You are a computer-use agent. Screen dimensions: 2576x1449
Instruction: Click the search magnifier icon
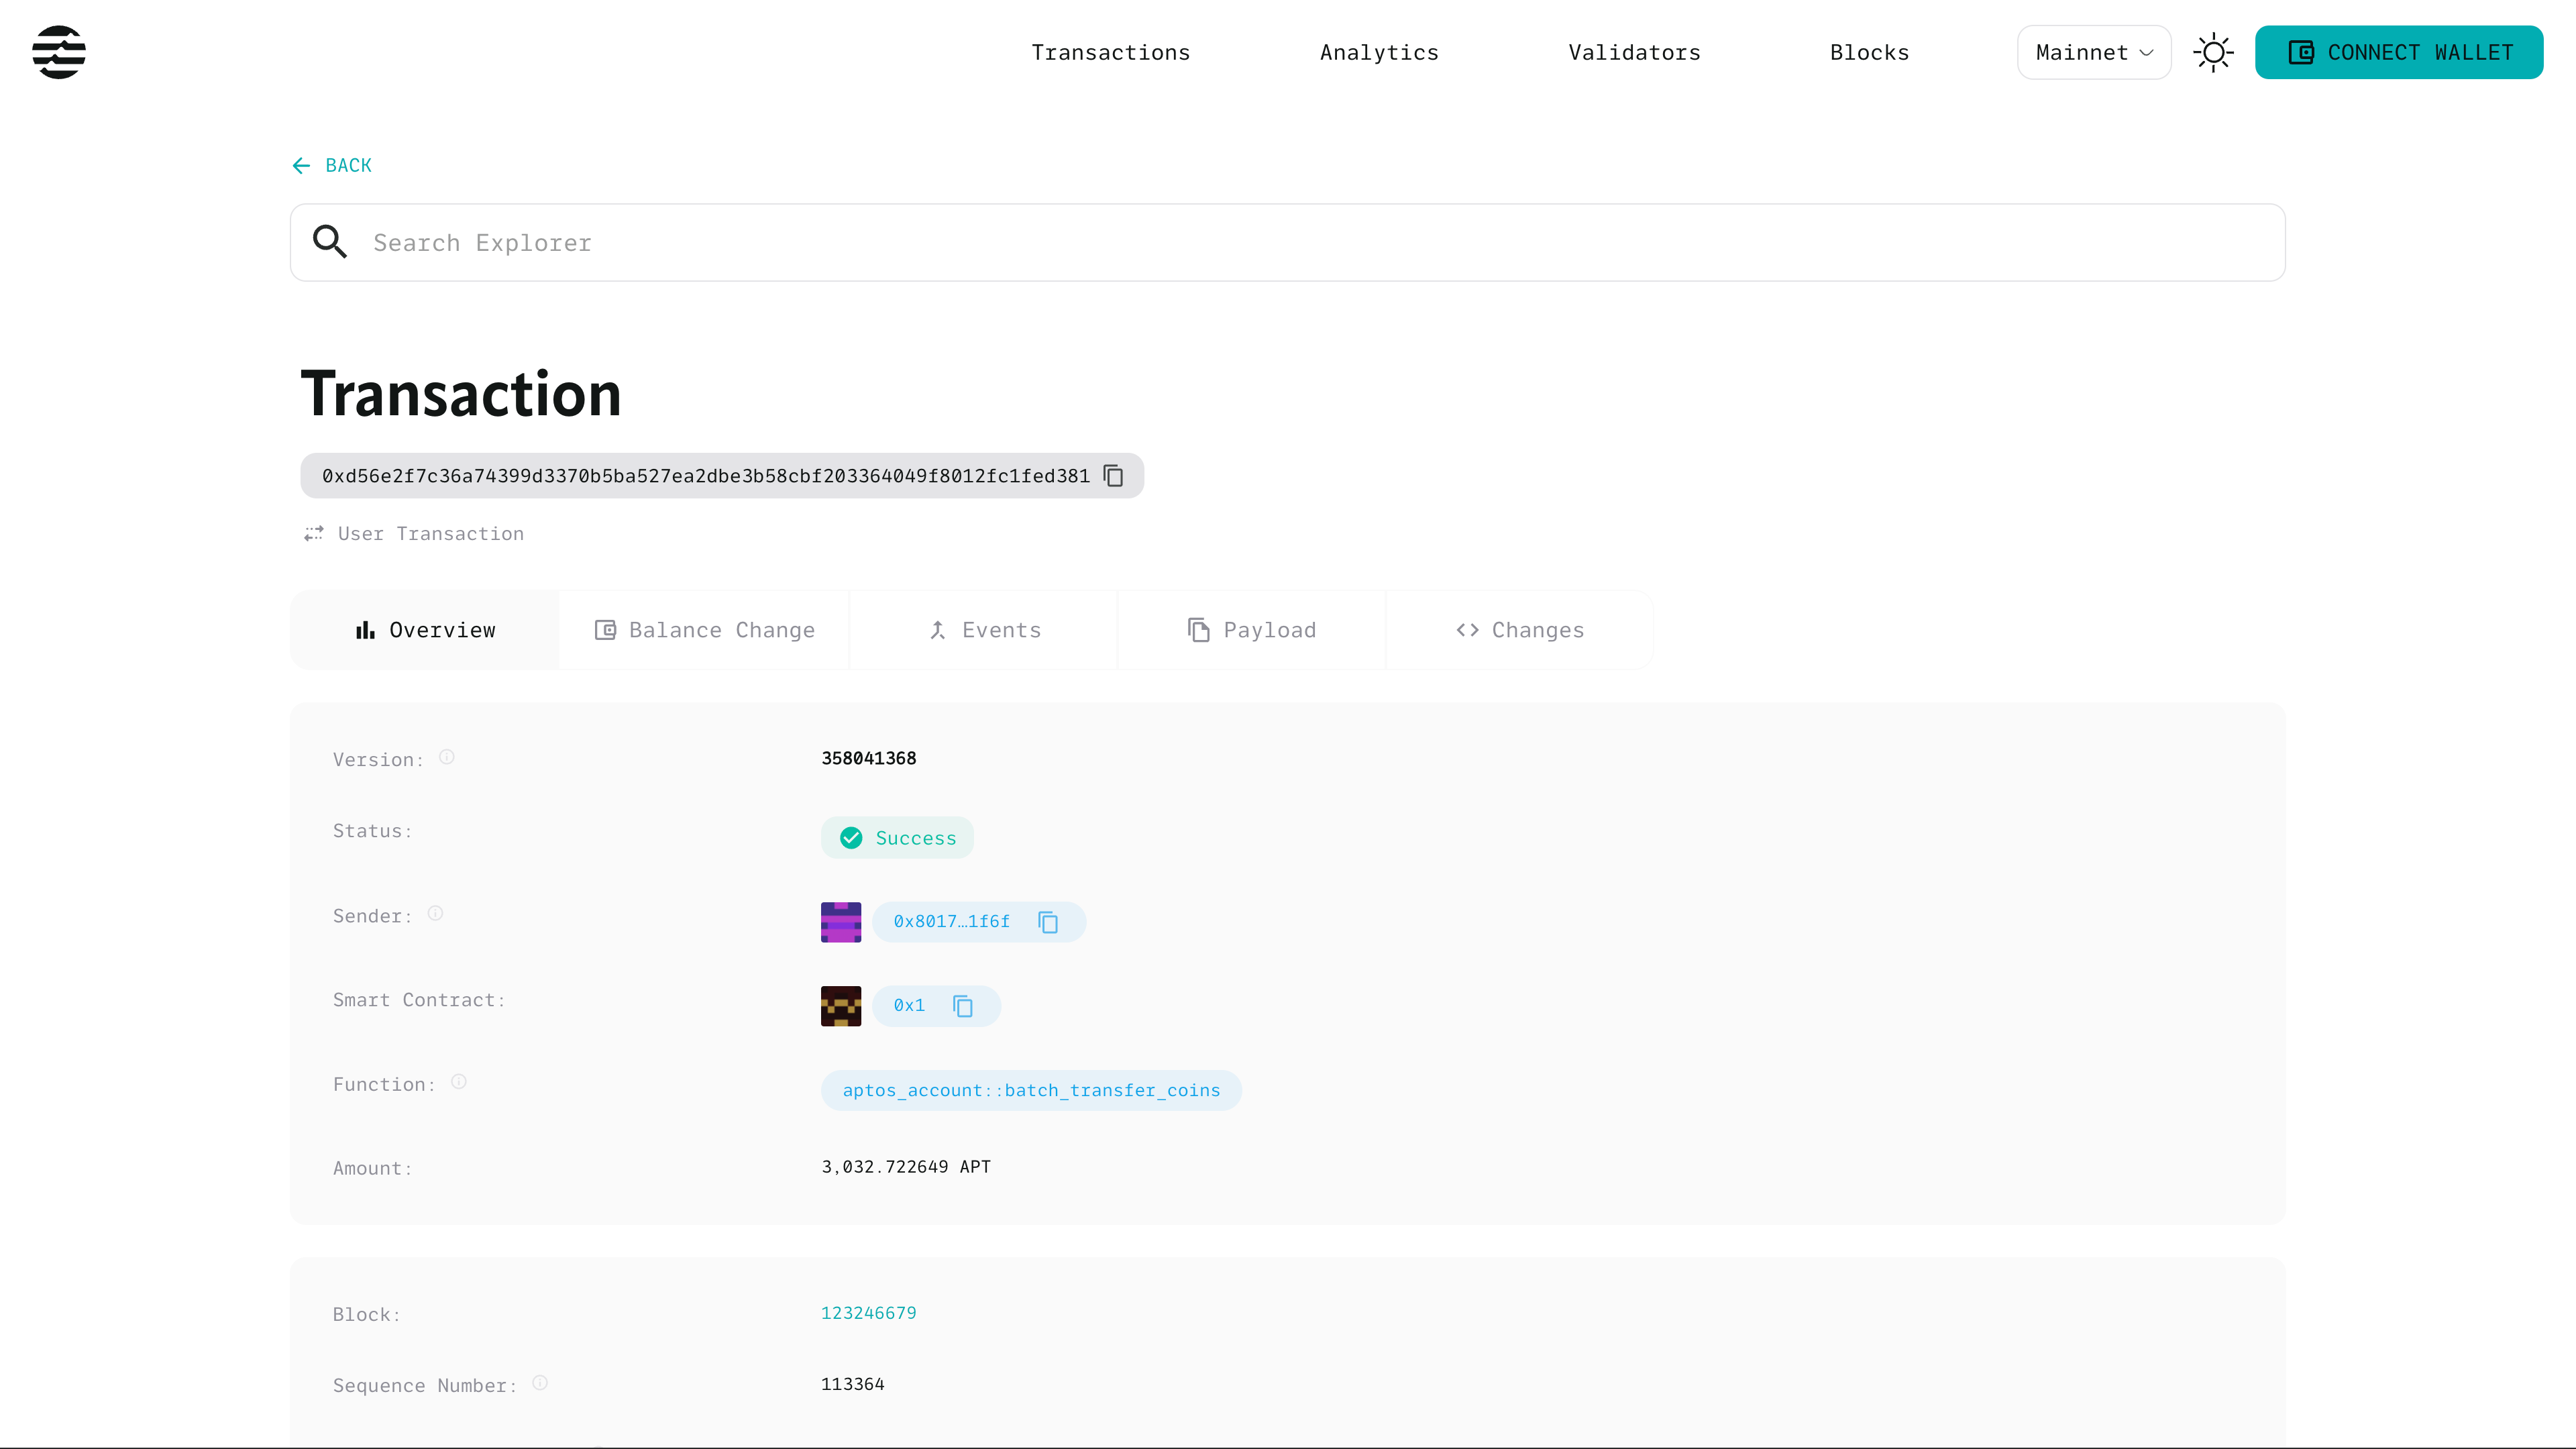coord(330,242)
